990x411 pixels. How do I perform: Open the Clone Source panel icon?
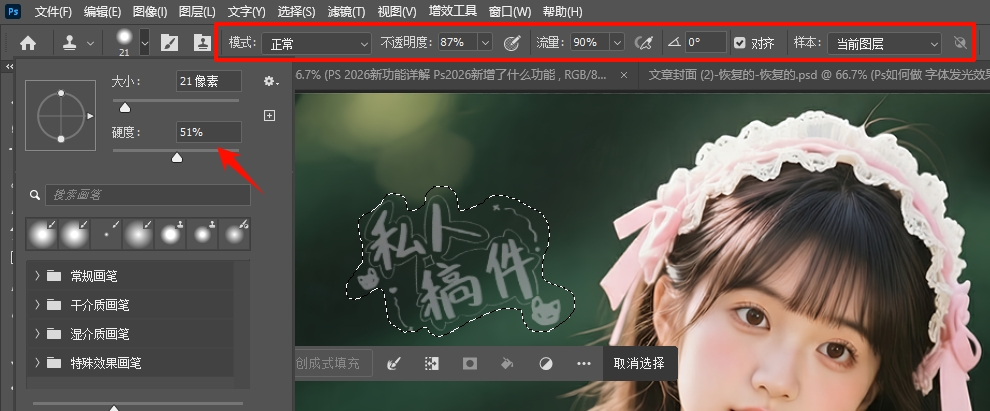point(202,43)
